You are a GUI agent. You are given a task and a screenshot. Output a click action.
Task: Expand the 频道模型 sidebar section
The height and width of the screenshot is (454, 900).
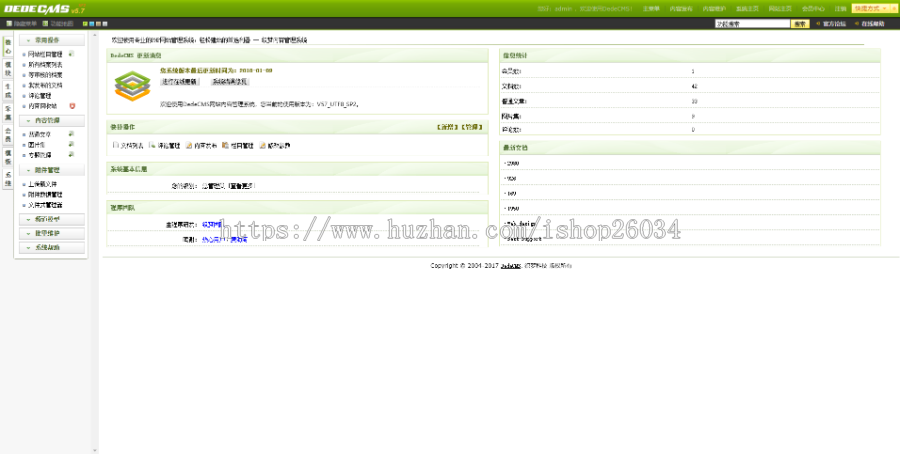pyautogui.click(x=52, y=219)
